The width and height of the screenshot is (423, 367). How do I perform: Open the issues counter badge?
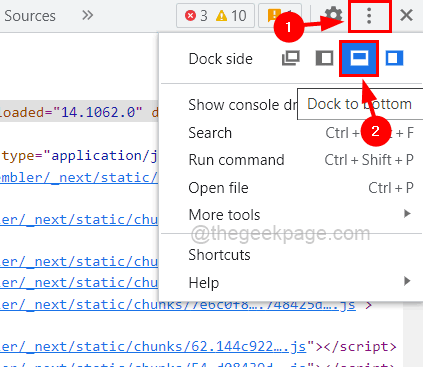[280, 15]
